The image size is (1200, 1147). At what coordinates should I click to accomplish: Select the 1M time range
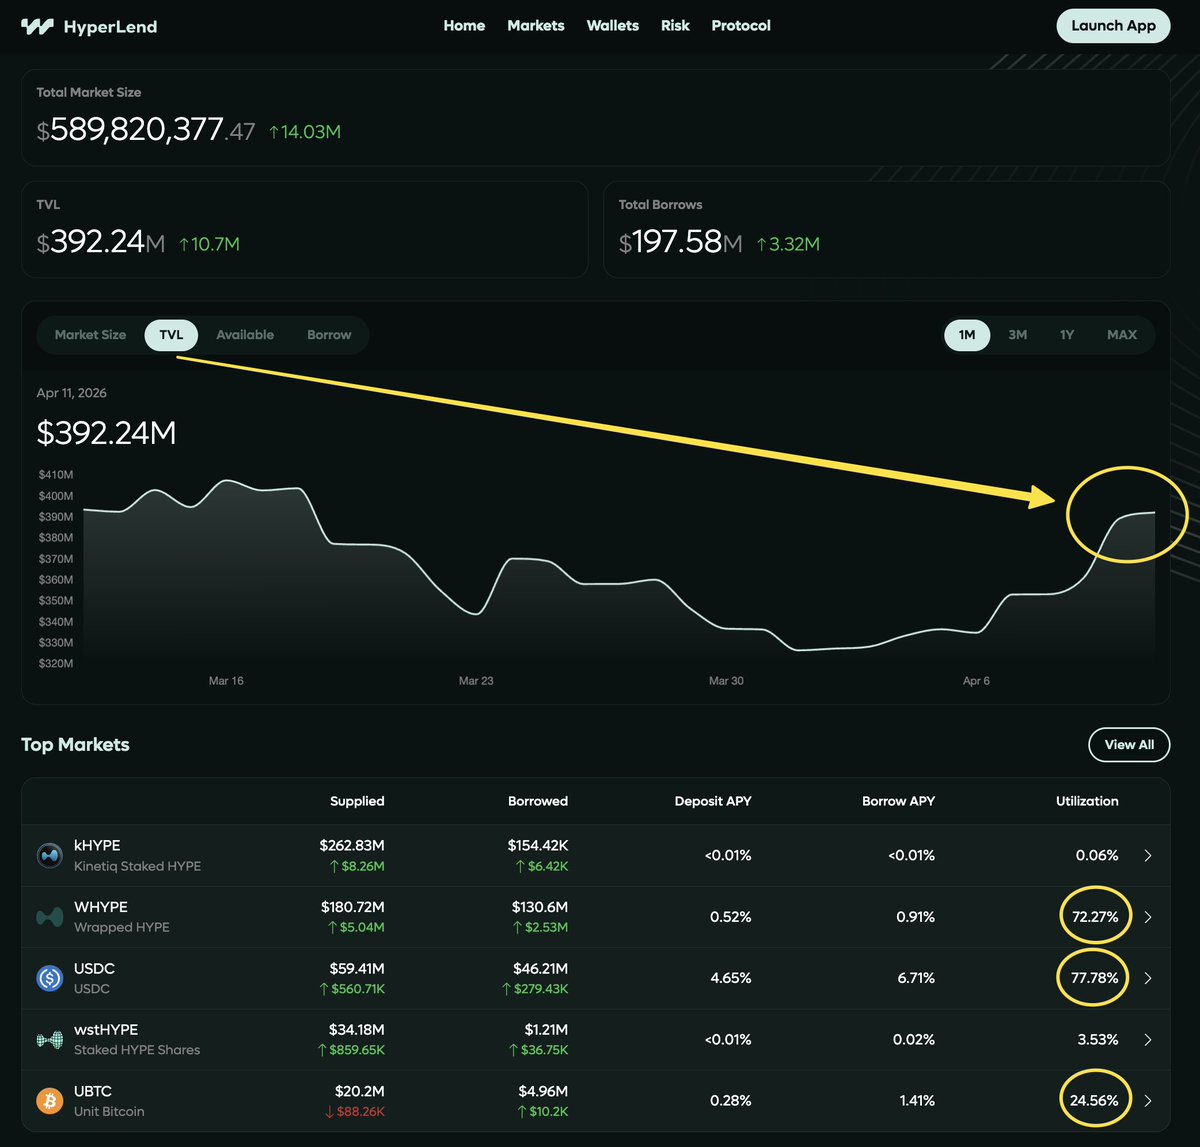(967, 335)
